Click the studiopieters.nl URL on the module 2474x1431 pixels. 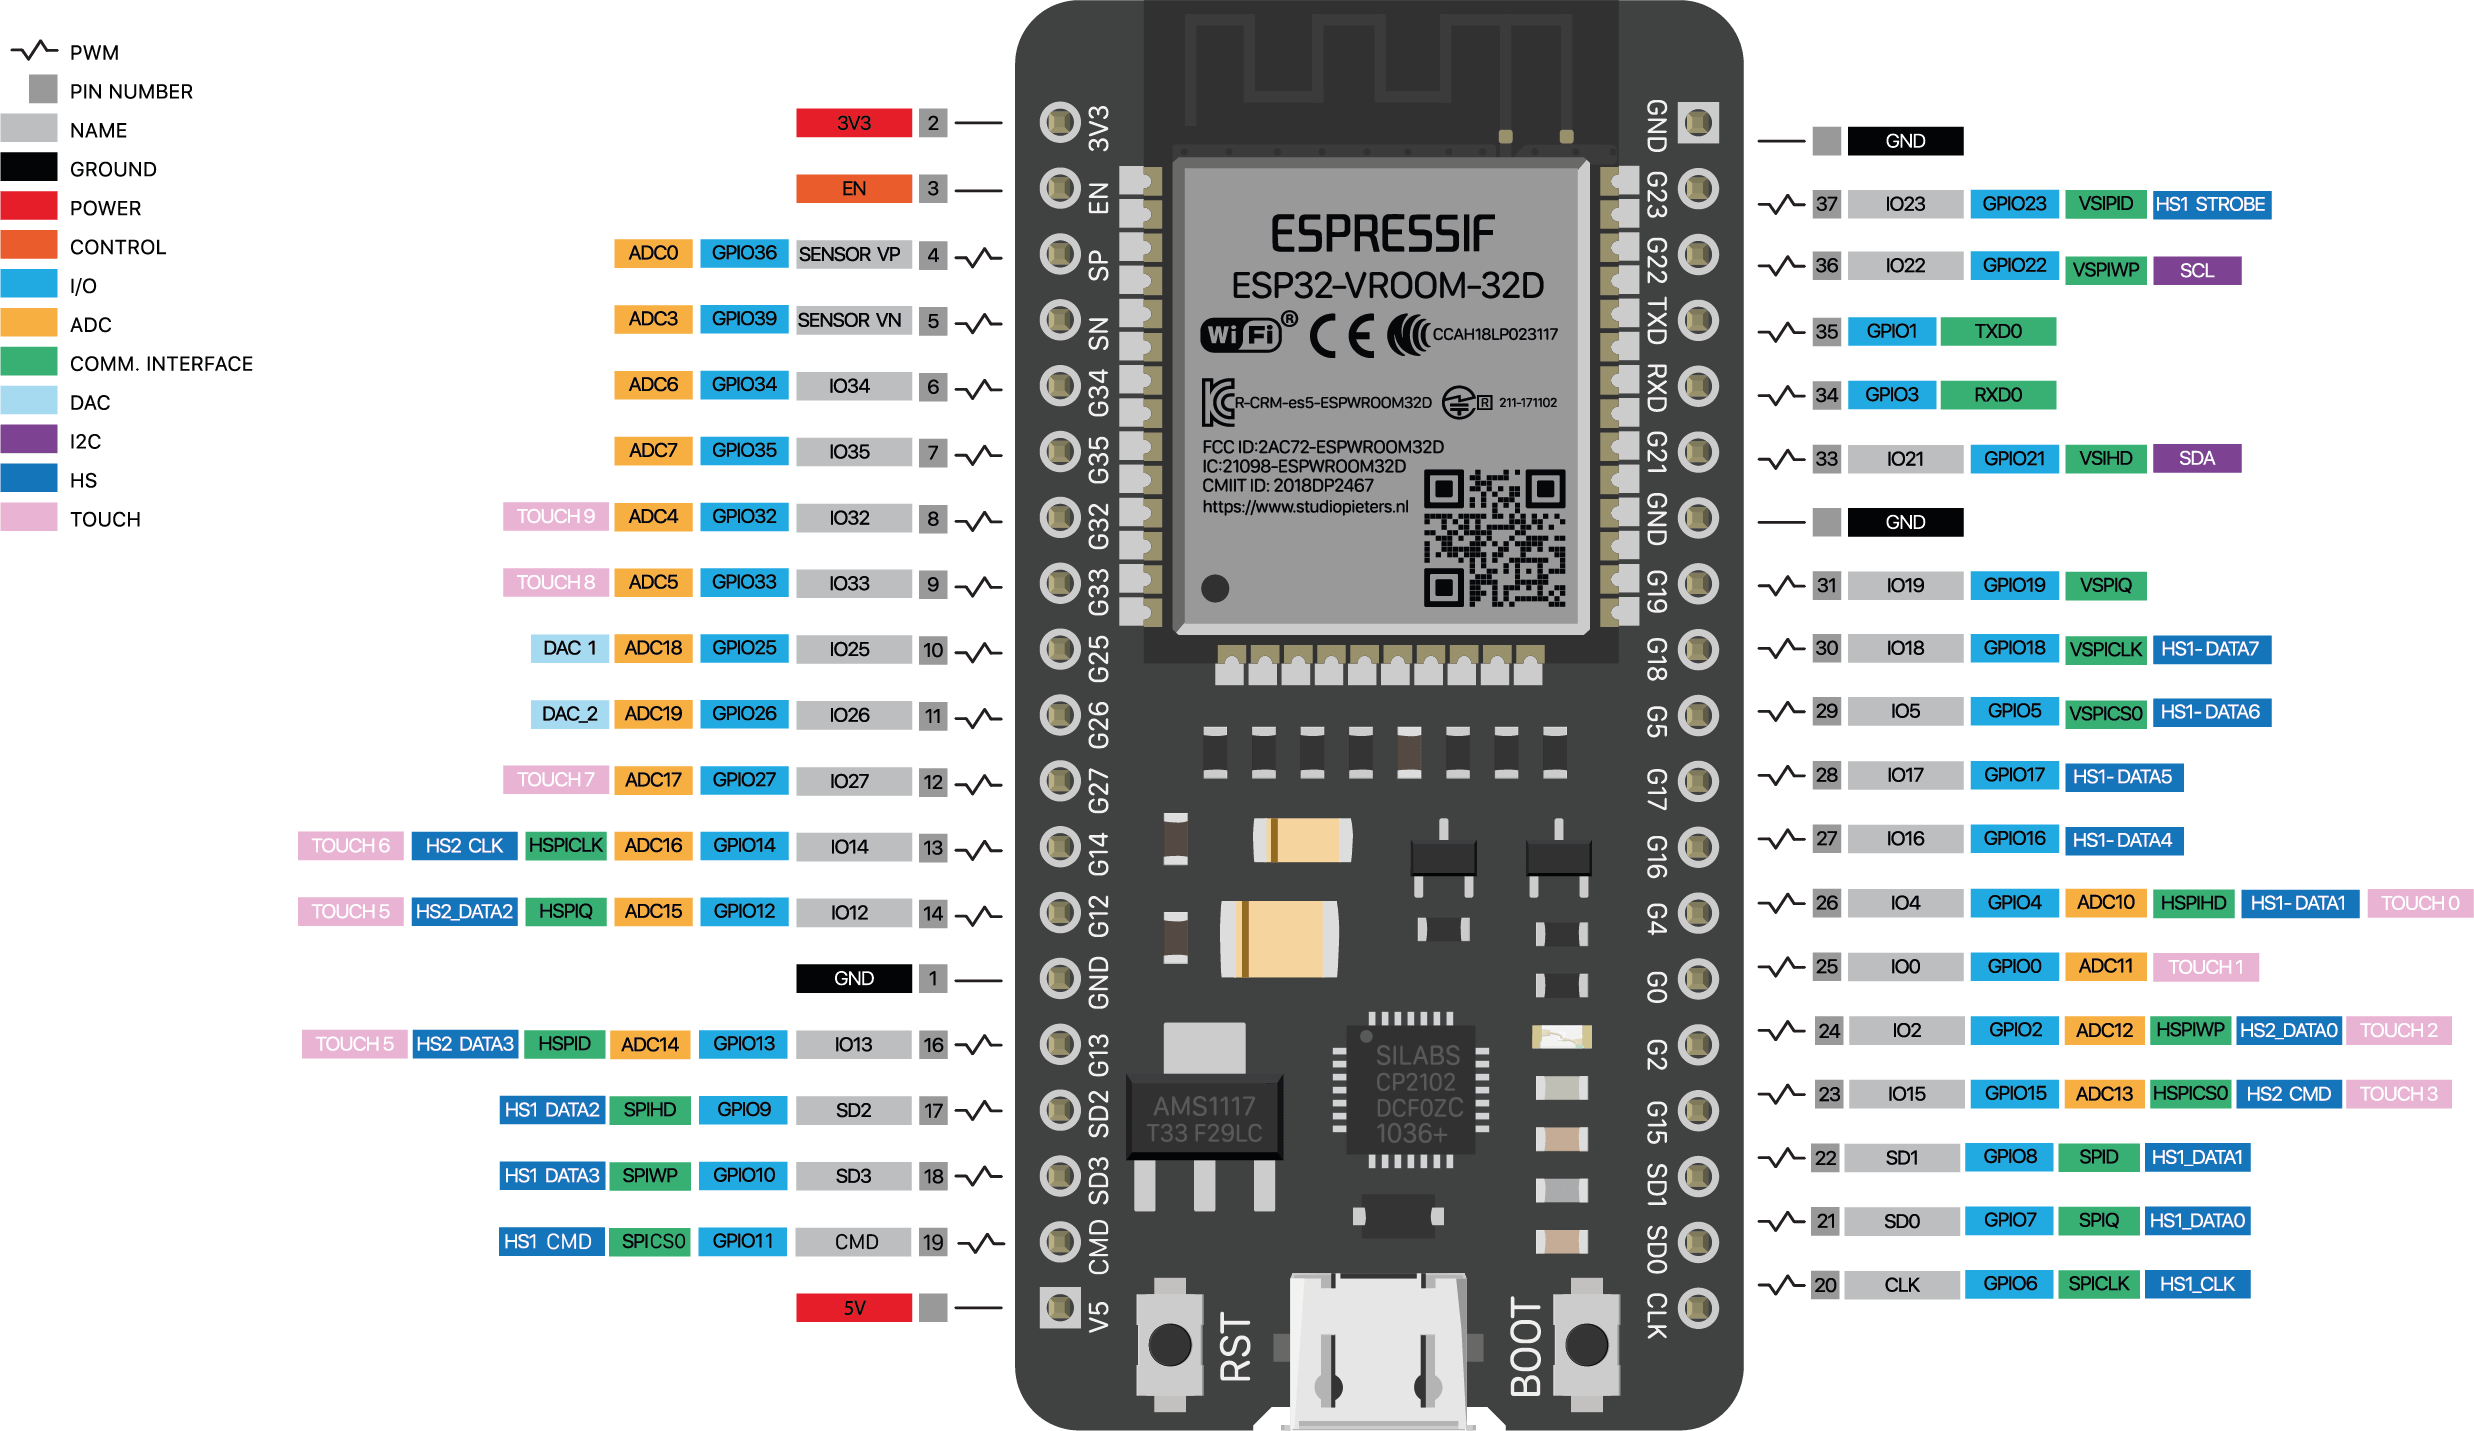tap(1304, 507)
